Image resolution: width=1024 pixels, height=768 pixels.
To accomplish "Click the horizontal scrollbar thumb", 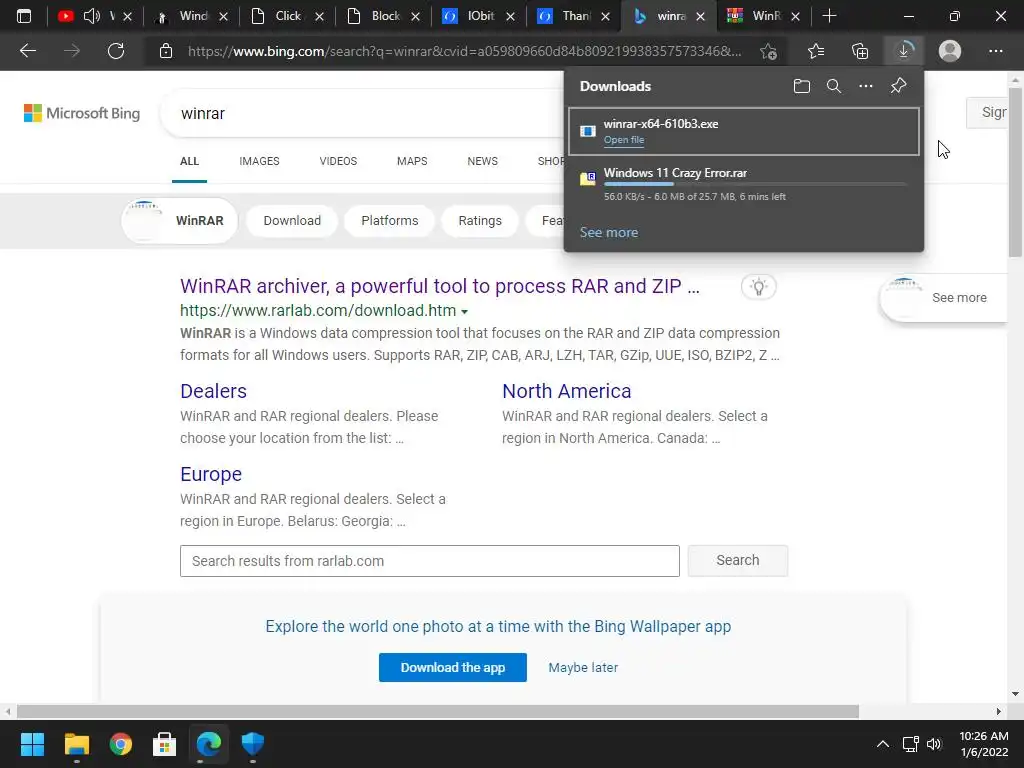I will (x=438, y=711).
